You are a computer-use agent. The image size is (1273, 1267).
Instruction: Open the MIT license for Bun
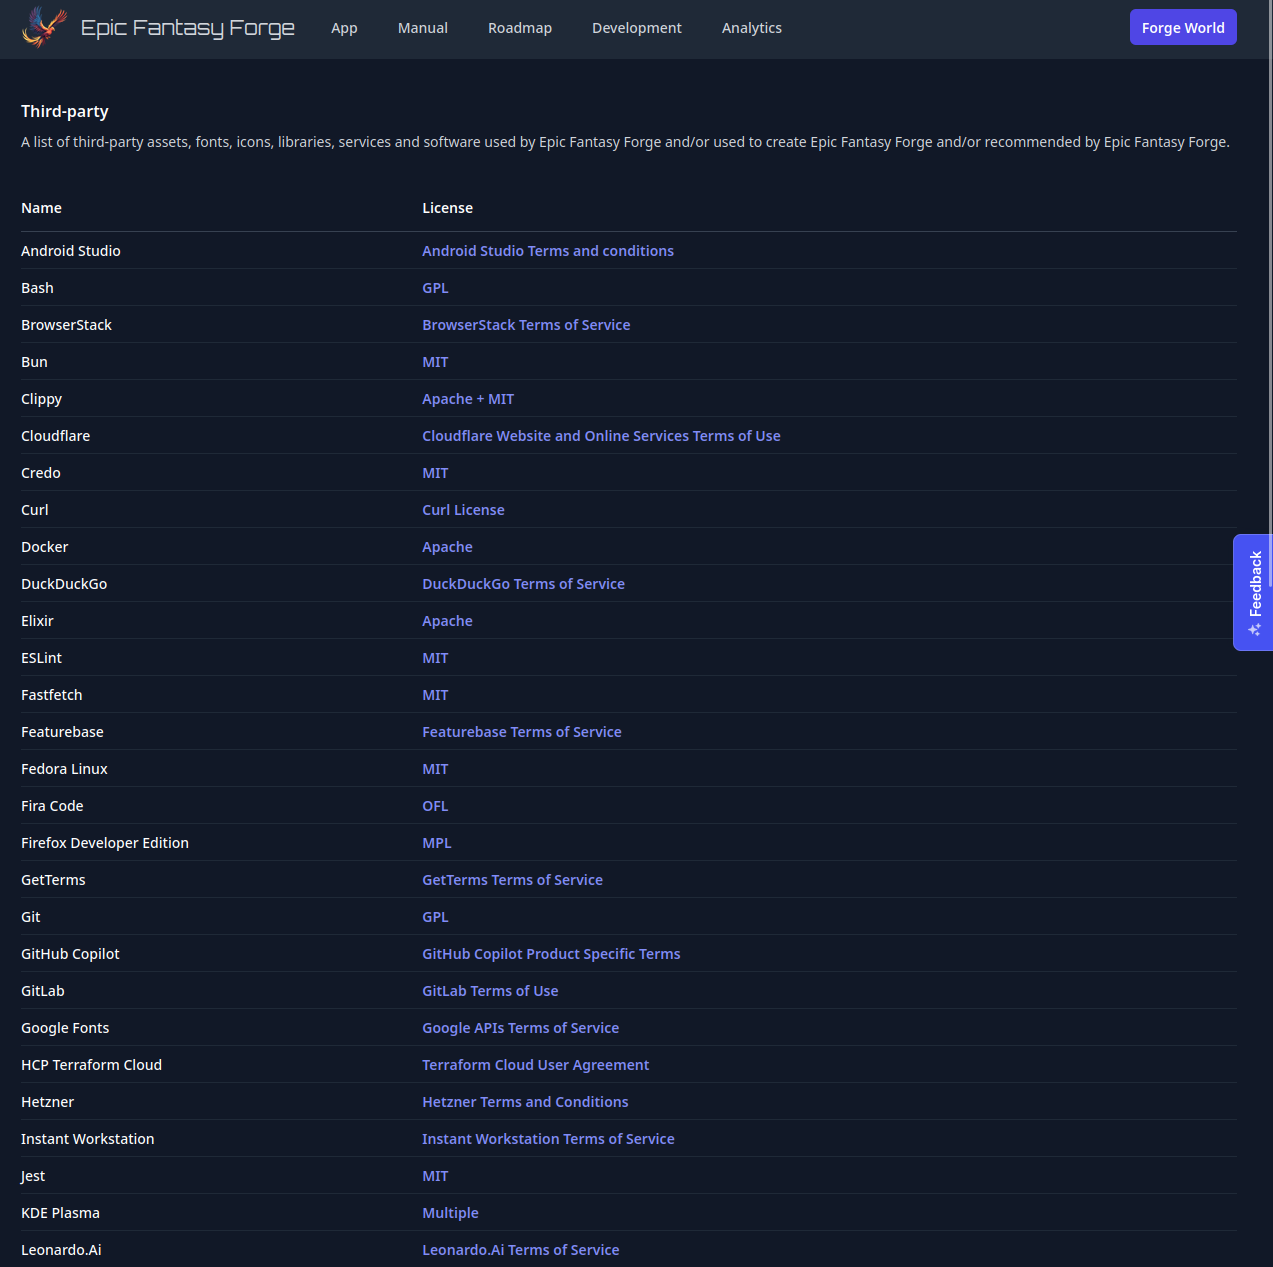coord(435,362)
